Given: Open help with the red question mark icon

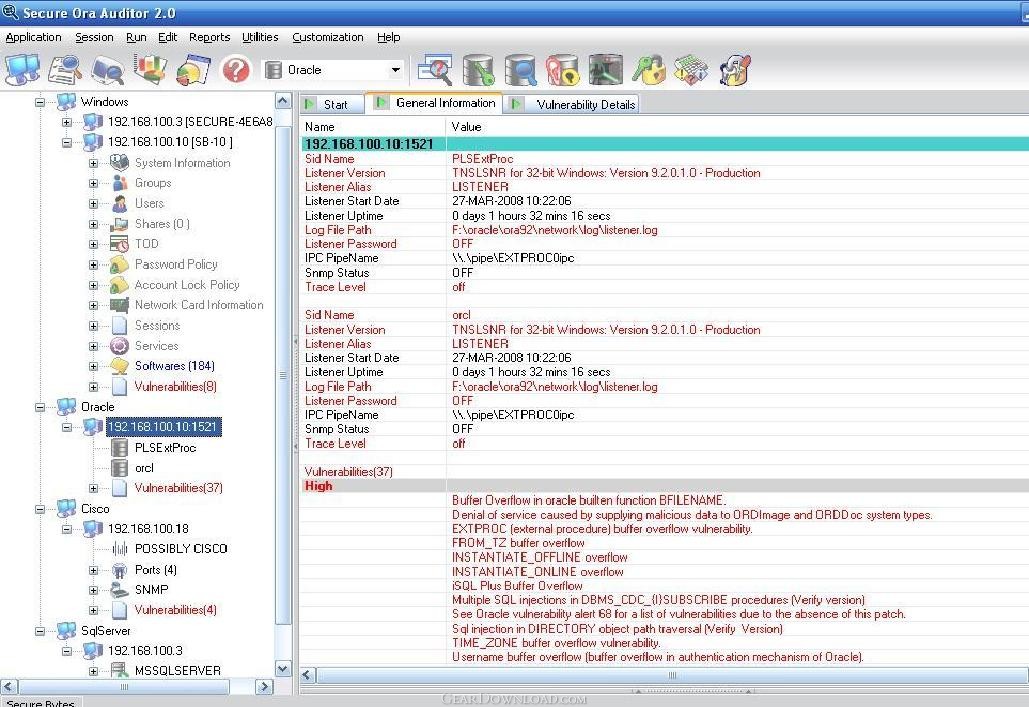Looking at the screenshot, I should click(236, 70).
